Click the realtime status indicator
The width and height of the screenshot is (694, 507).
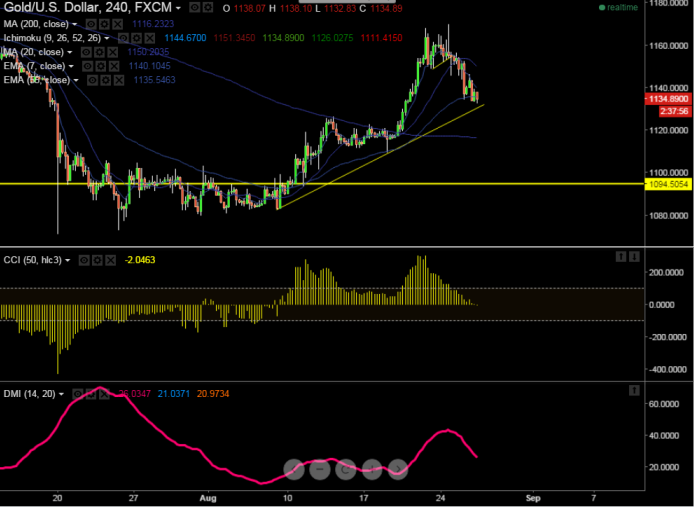tap(618, 8)
